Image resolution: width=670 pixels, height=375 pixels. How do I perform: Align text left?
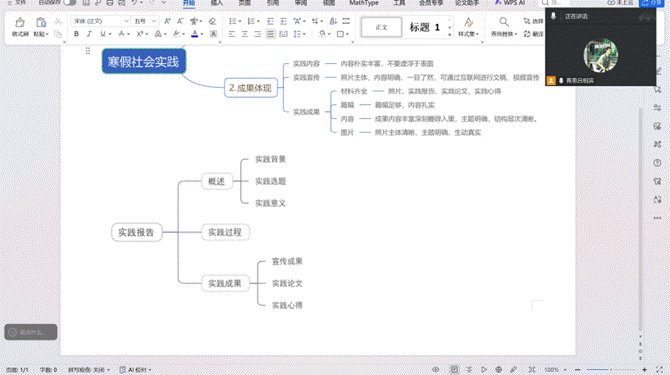[x=232, y=34]
